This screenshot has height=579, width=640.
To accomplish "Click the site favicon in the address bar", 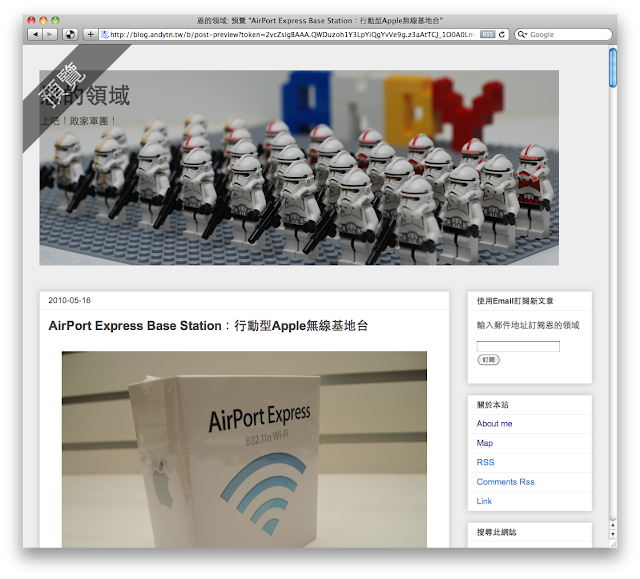I will coord(104,35).
